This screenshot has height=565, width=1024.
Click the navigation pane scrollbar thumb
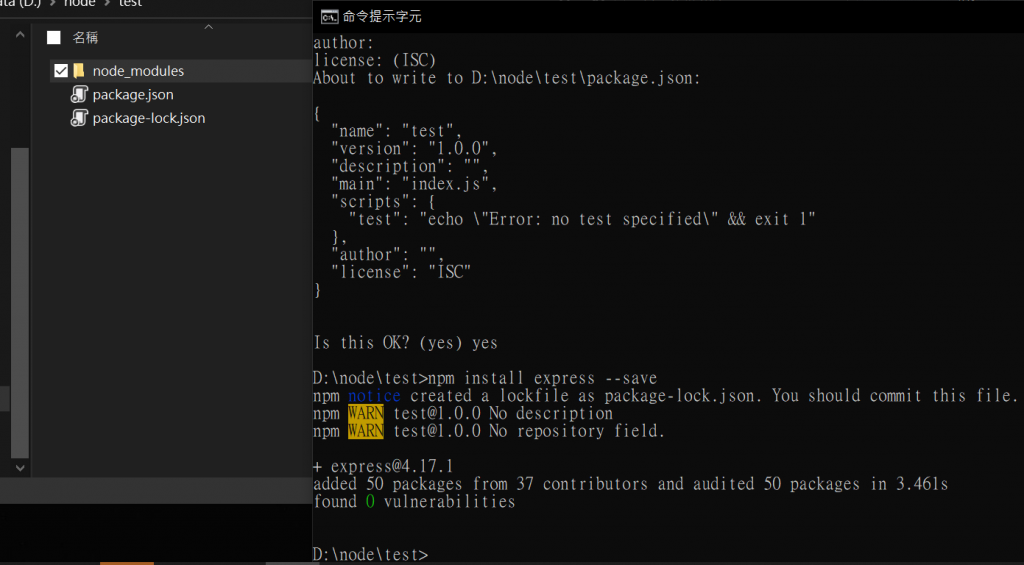pos(20,302)
